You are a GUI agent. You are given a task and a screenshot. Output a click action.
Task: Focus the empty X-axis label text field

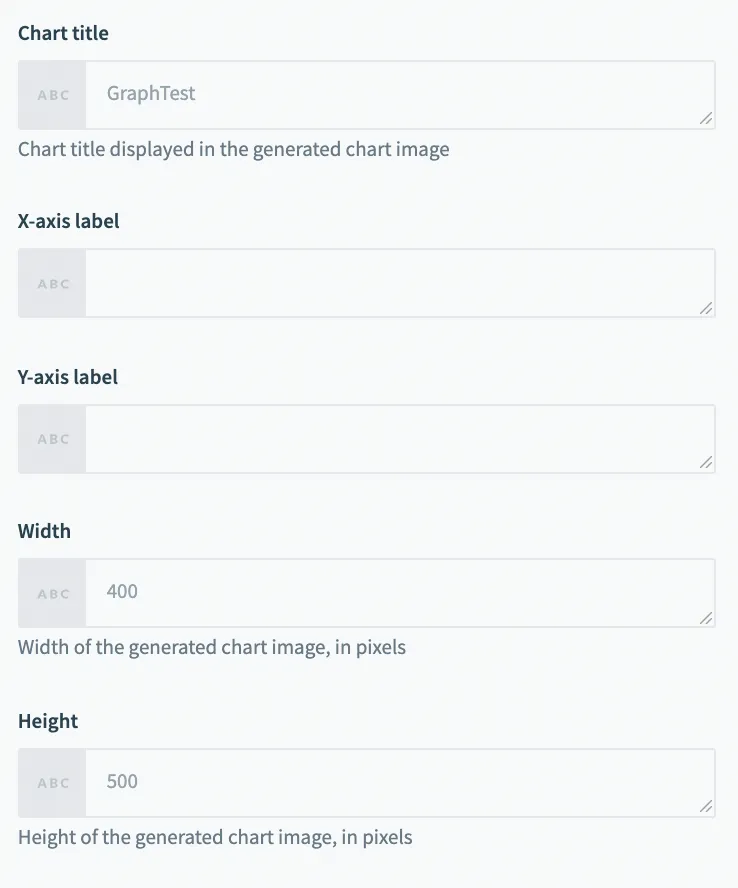point(398,283)
